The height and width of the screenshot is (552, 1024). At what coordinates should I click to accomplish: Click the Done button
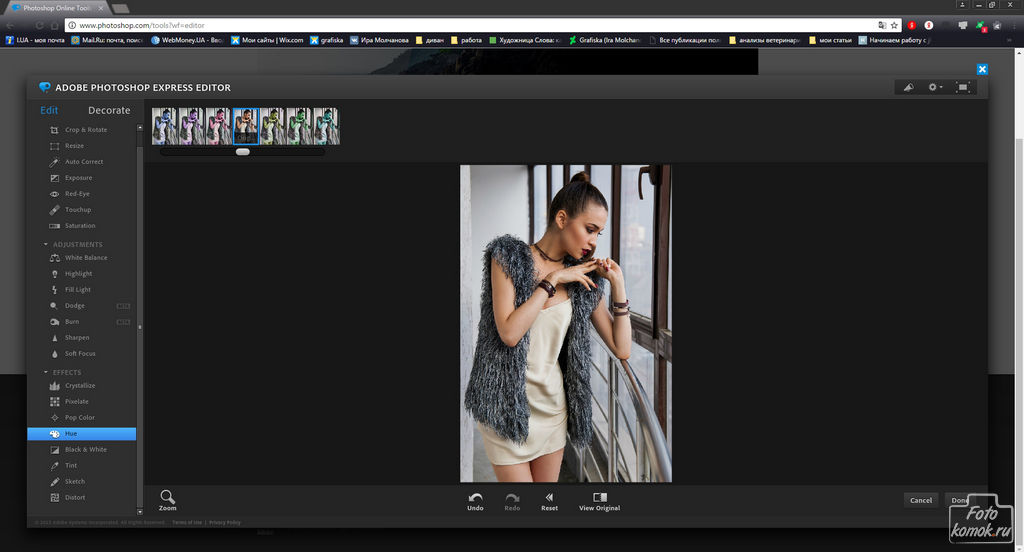point(959,500)
